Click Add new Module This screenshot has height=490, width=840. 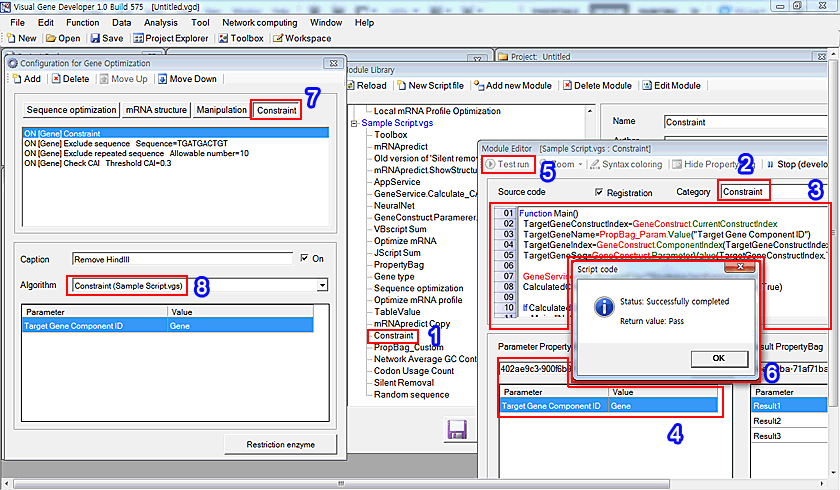click(513, 86)
